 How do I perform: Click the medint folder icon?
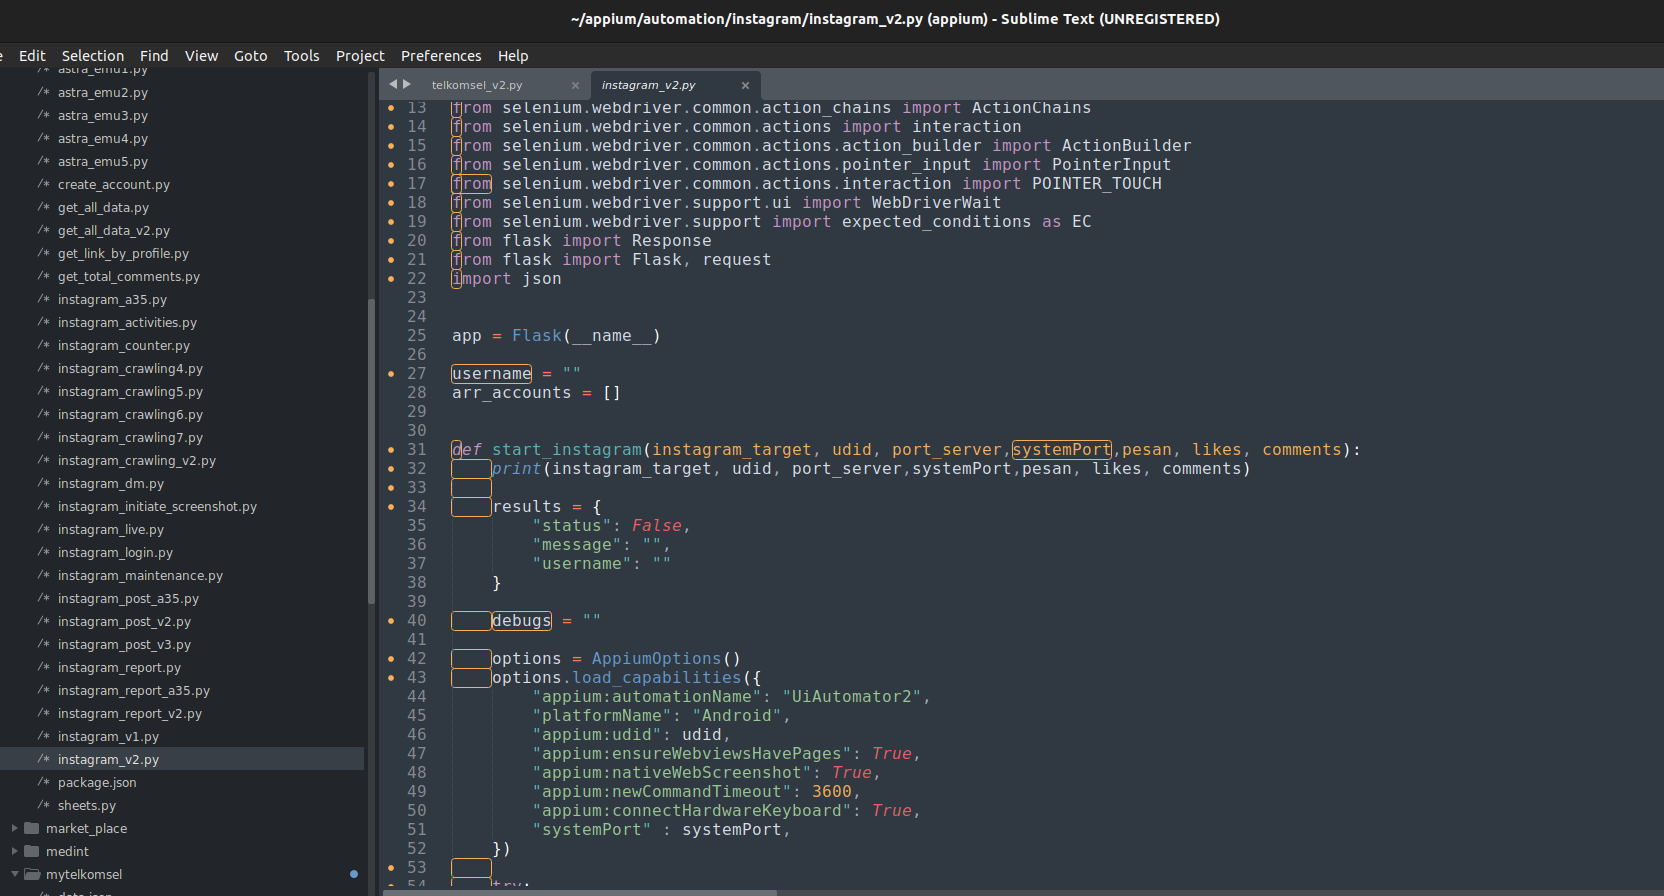pyautogui.click(x=32, y=851)
